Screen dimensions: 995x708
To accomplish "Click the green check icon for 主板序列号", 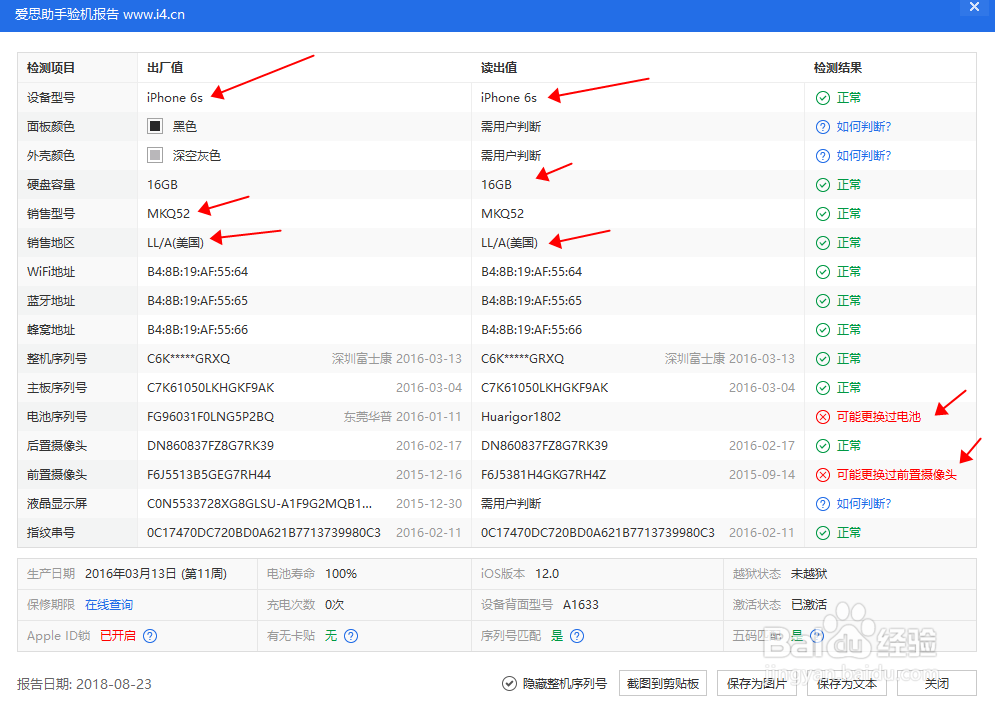I will click(822, 388).
